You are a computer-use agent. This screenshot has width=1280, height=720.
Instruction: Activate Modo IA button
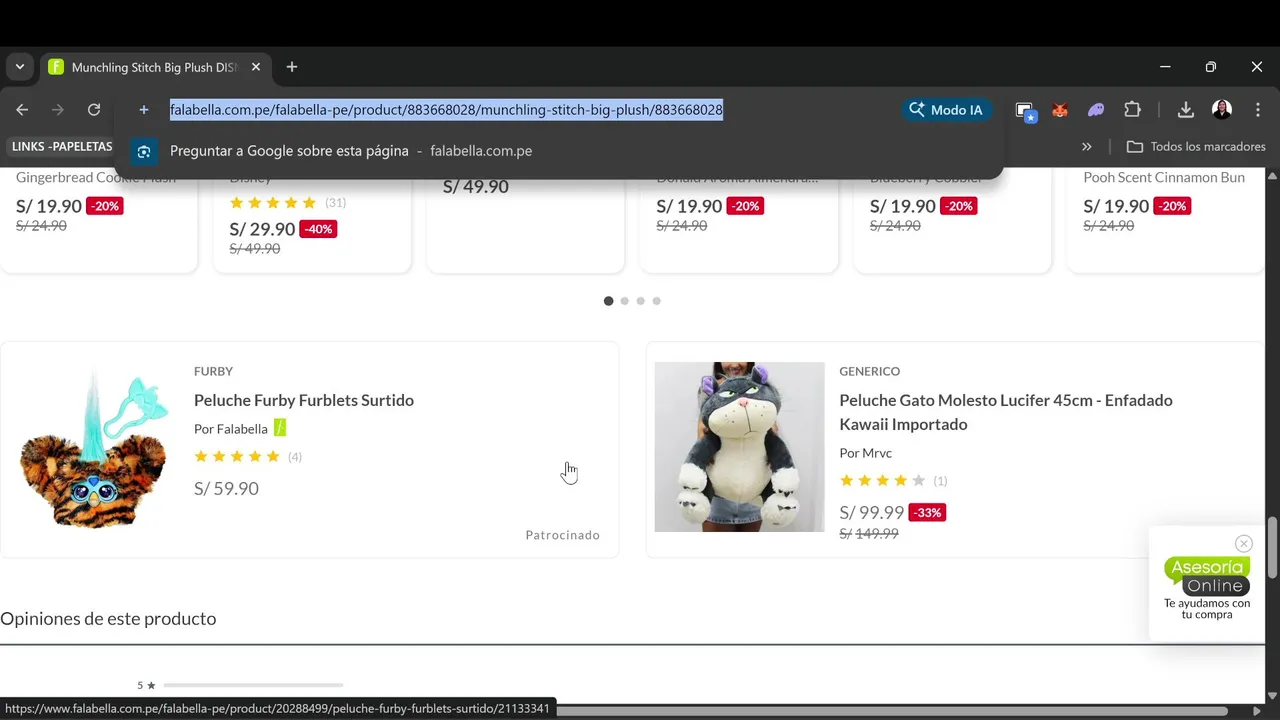click(x=946, y=110)
